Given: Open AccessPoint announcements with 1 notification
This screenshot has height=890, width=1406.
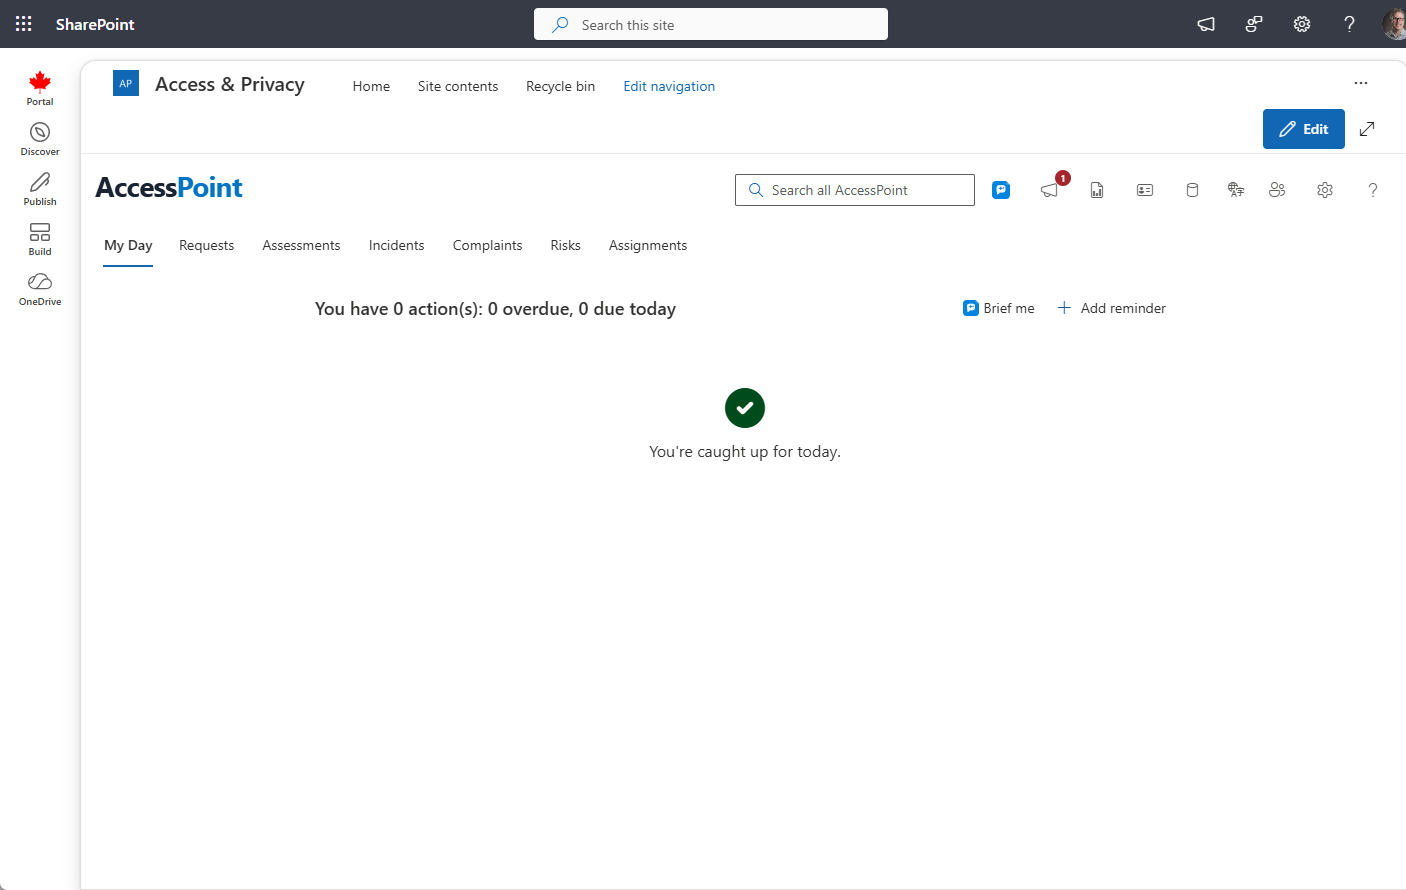Looking at the screenshot, I should (x=1051, y=188).
